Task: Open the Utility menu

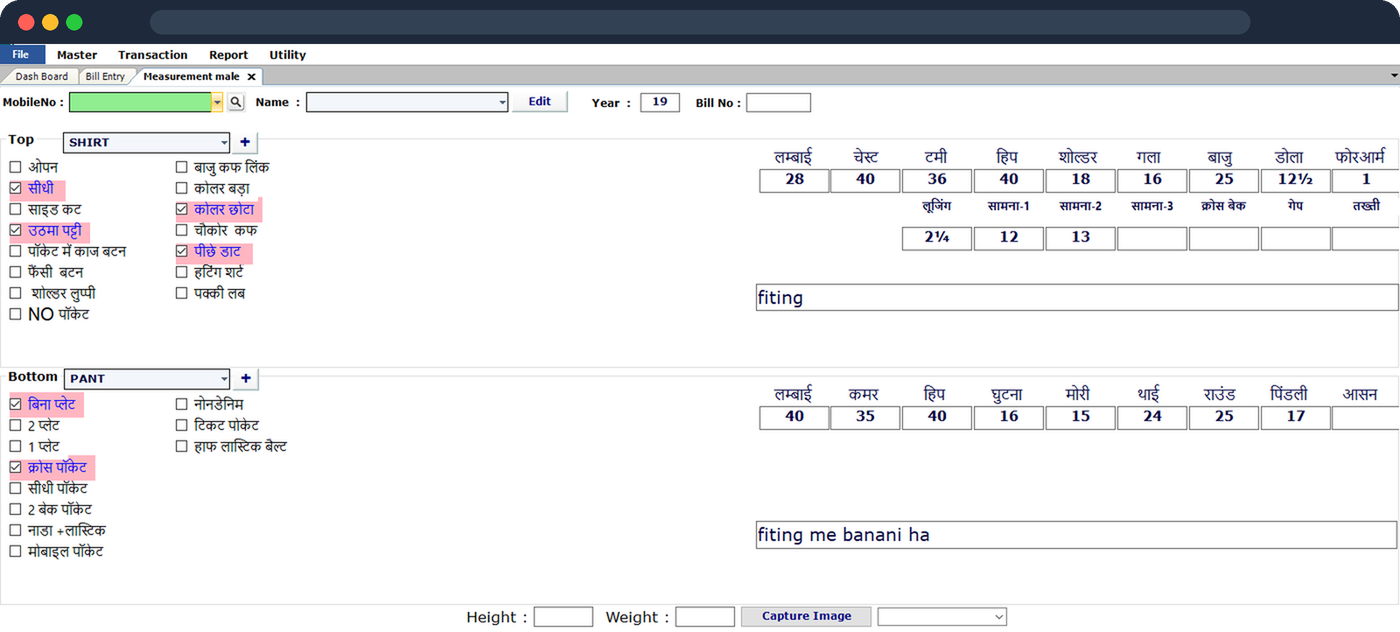Action: coord(288,55)
